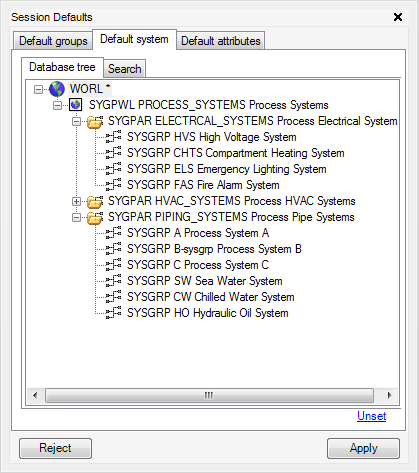
Task: Collapse the WORL root node
Action: click(x=38, y=89)
